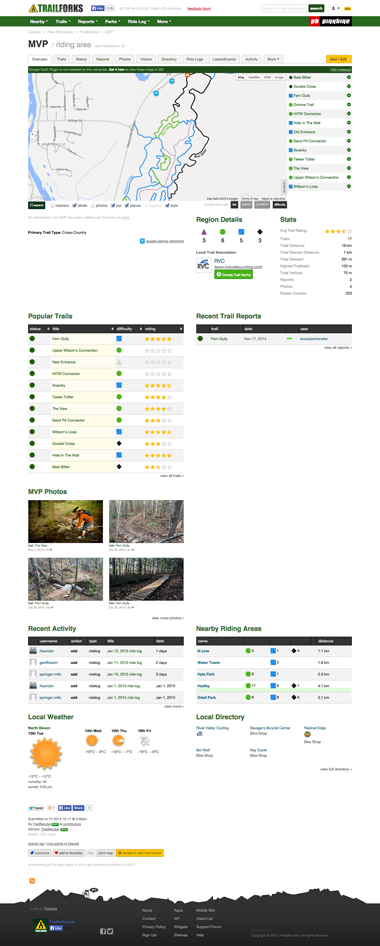380x946 pixels.
Task: Click the Fern Gully green status dot in Popular Trails
Action: click(32, 339)
